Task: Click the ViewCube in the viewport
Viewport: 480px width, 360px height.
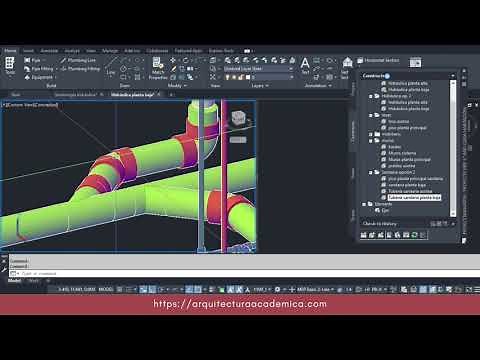Action: pos(238,118)
